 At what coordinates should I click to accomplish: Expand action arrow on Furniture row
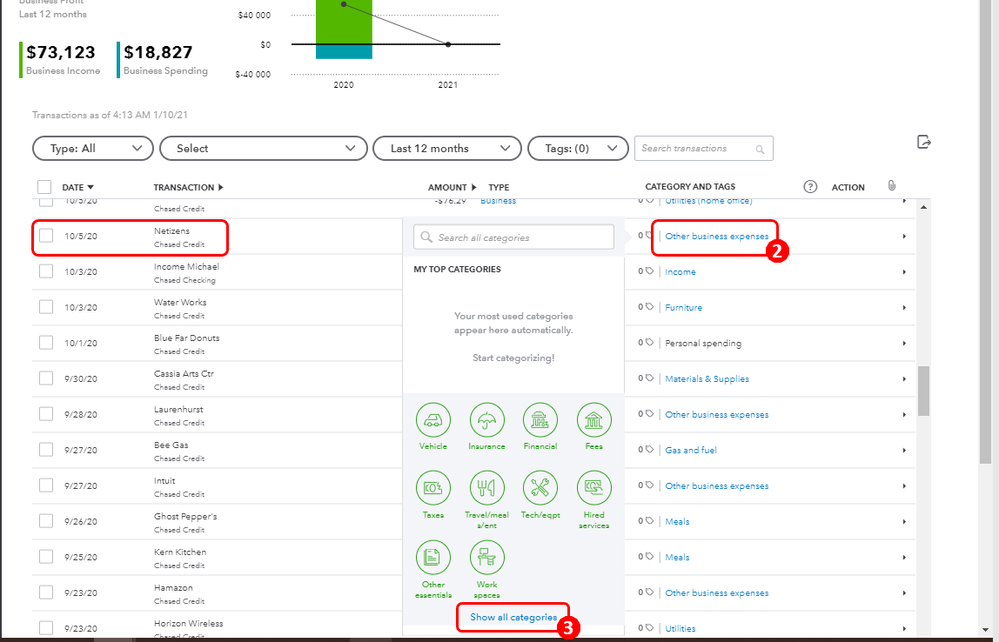(x=904, y=308)
